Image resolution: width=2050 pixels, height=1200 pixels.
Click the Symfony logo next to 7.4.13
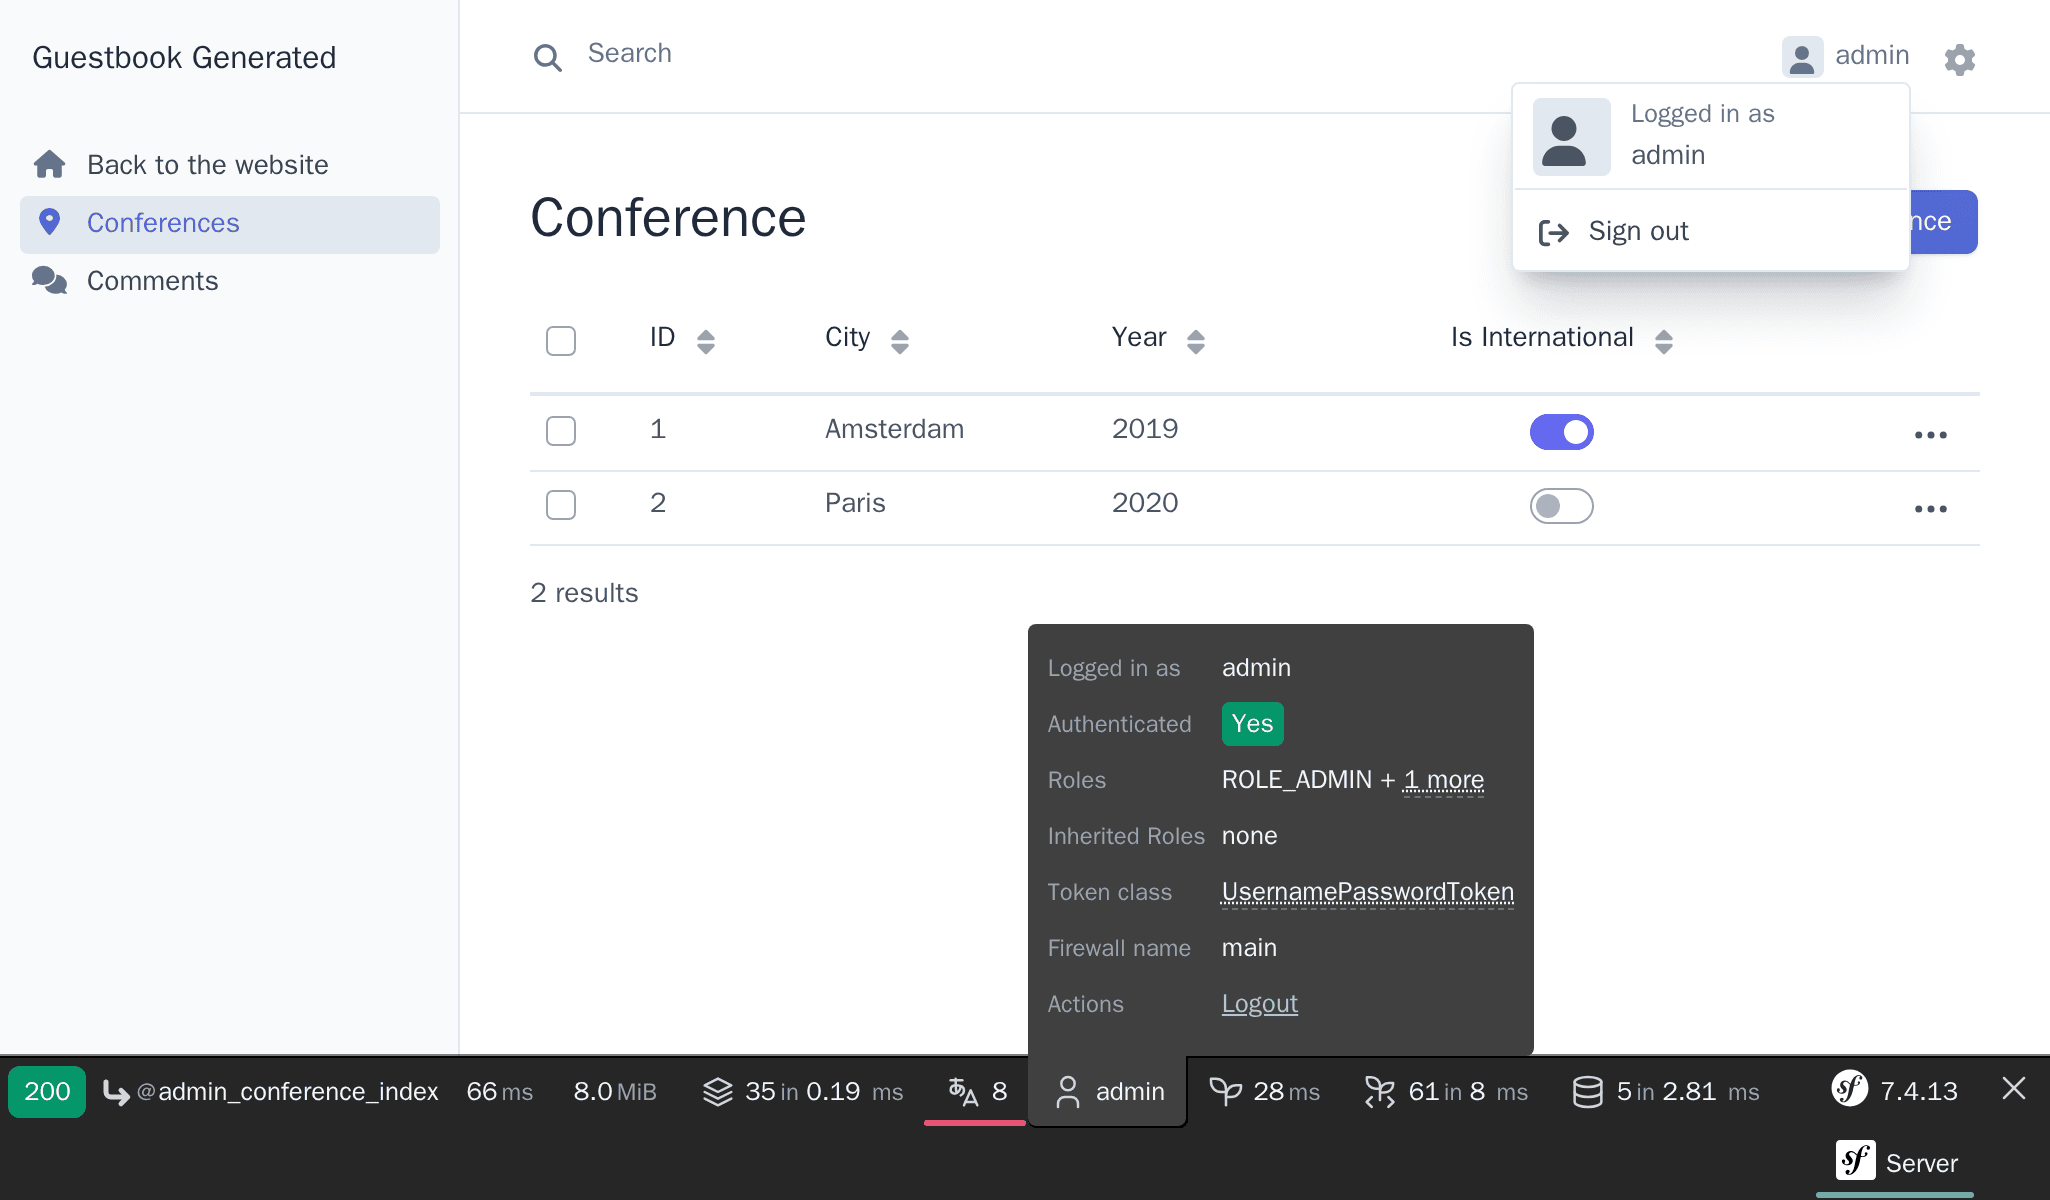(1849, 1088)
